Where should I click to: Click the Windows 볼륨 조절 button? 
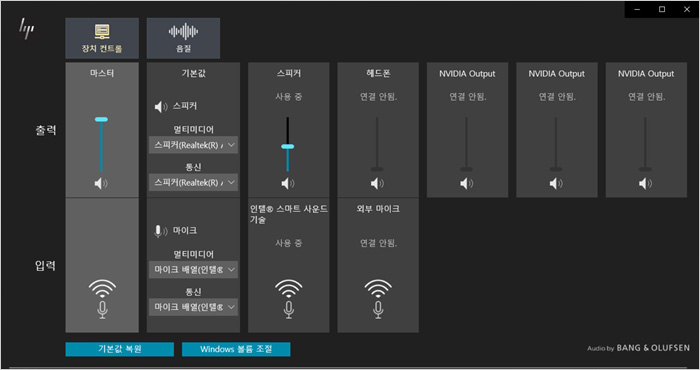pos(236,349)
